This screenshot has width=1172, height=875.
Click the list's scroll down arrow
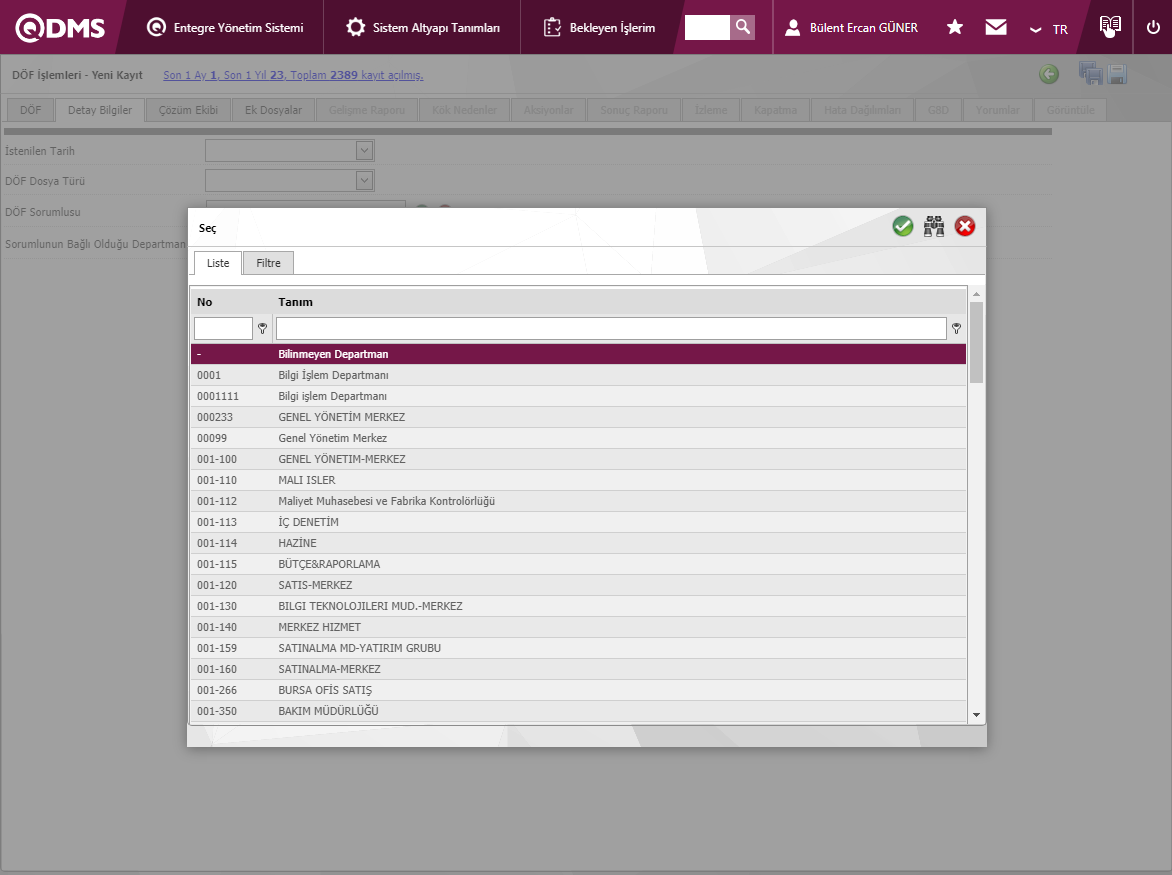pyautogui.click(x=976, y=715)
